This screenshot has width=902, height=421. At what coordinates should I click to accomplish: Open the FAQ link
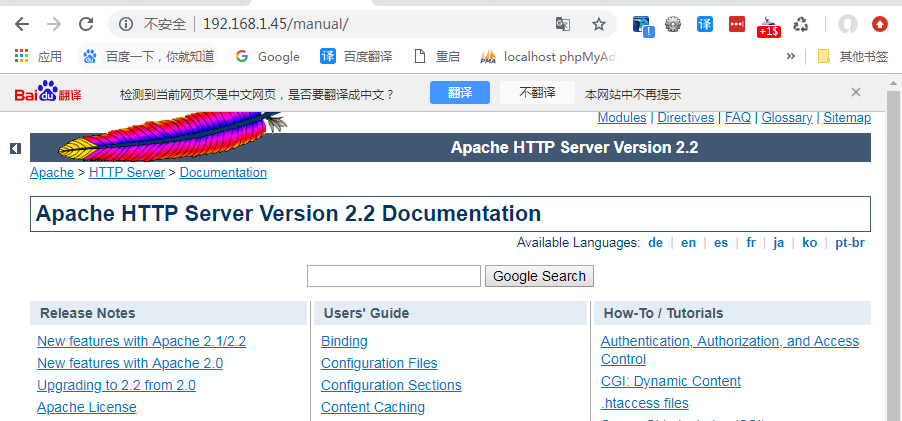click(737, 118)
